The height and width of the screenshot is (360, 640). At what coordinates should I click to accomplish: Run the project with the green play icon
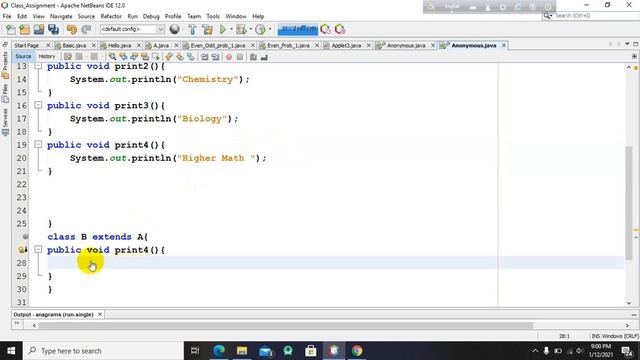[x=223, y=29]
